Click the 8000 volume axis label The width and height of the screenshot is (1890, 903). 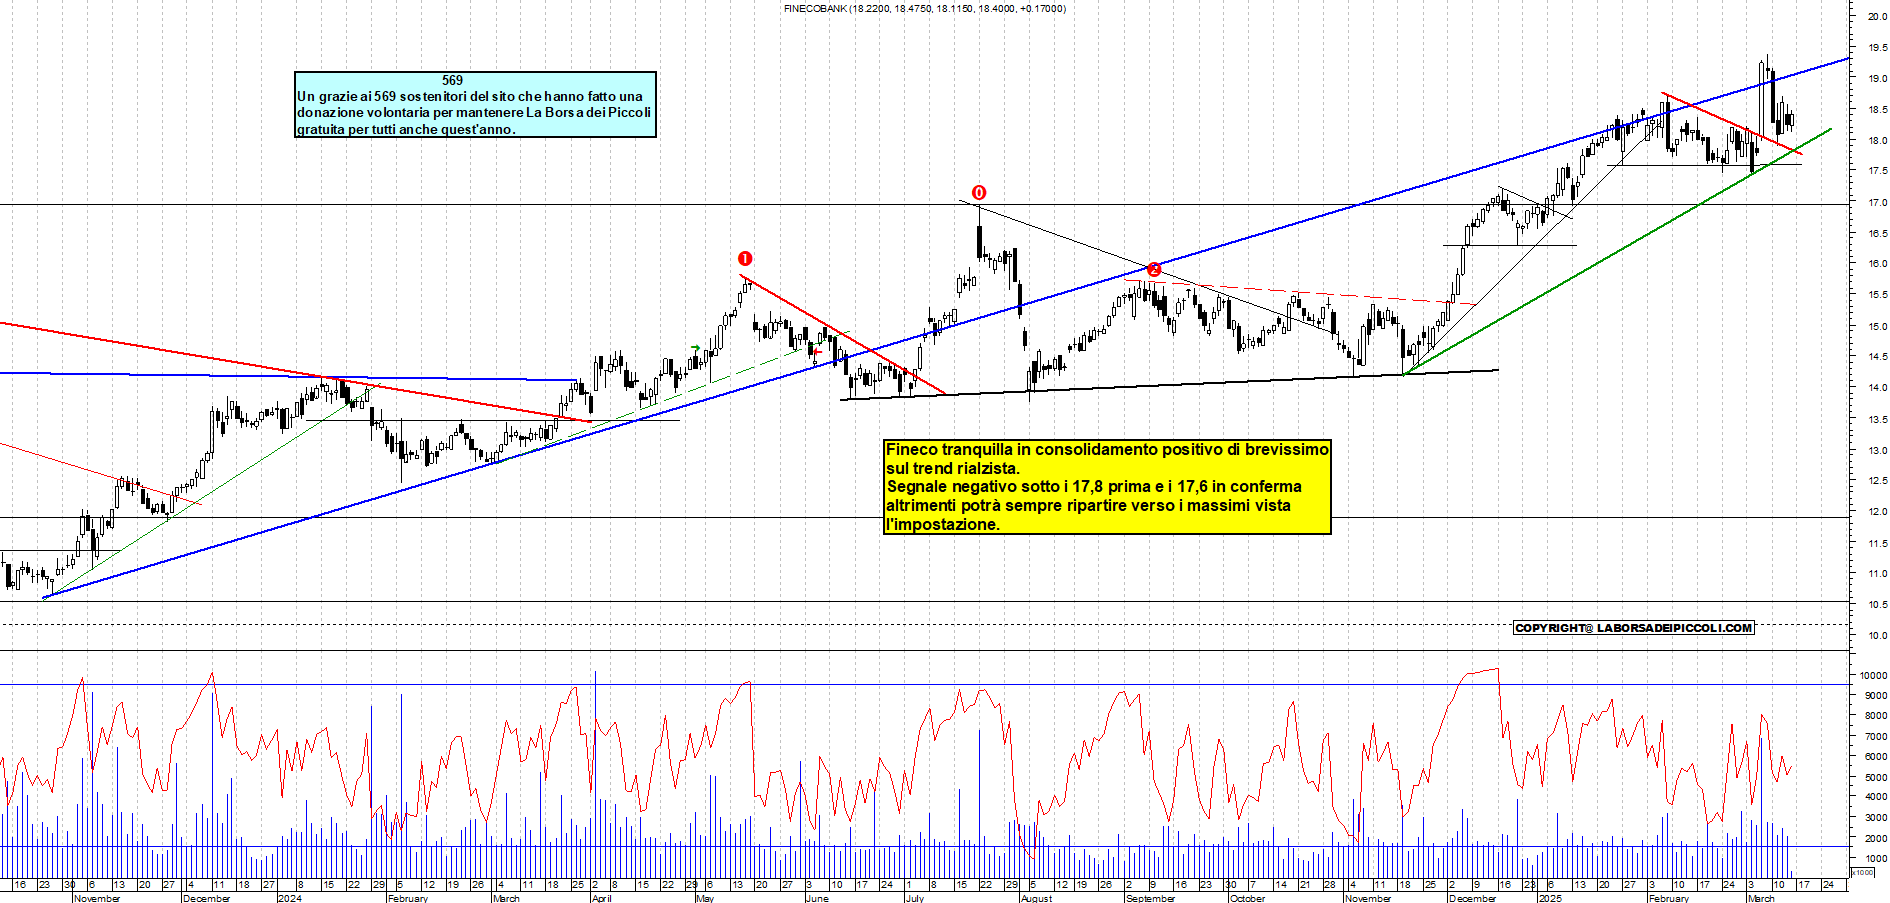[x=1876, y=716]
